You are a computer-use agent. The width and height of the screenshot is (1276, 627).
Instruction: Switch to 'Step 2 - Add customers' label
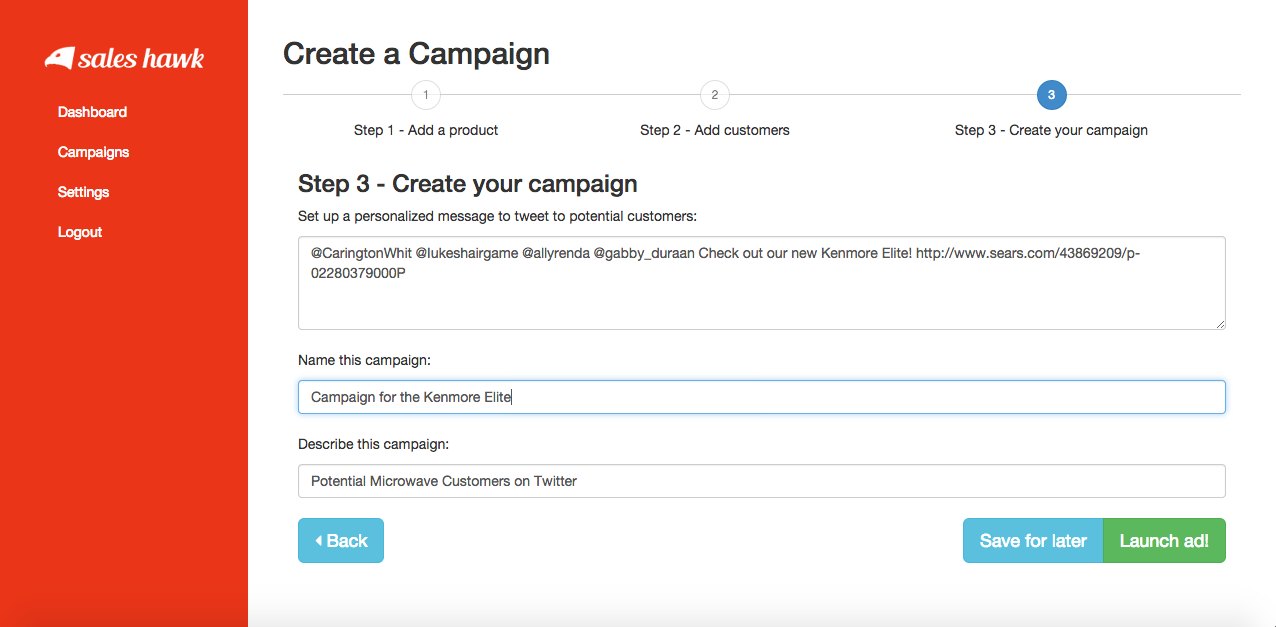(714, 130)
